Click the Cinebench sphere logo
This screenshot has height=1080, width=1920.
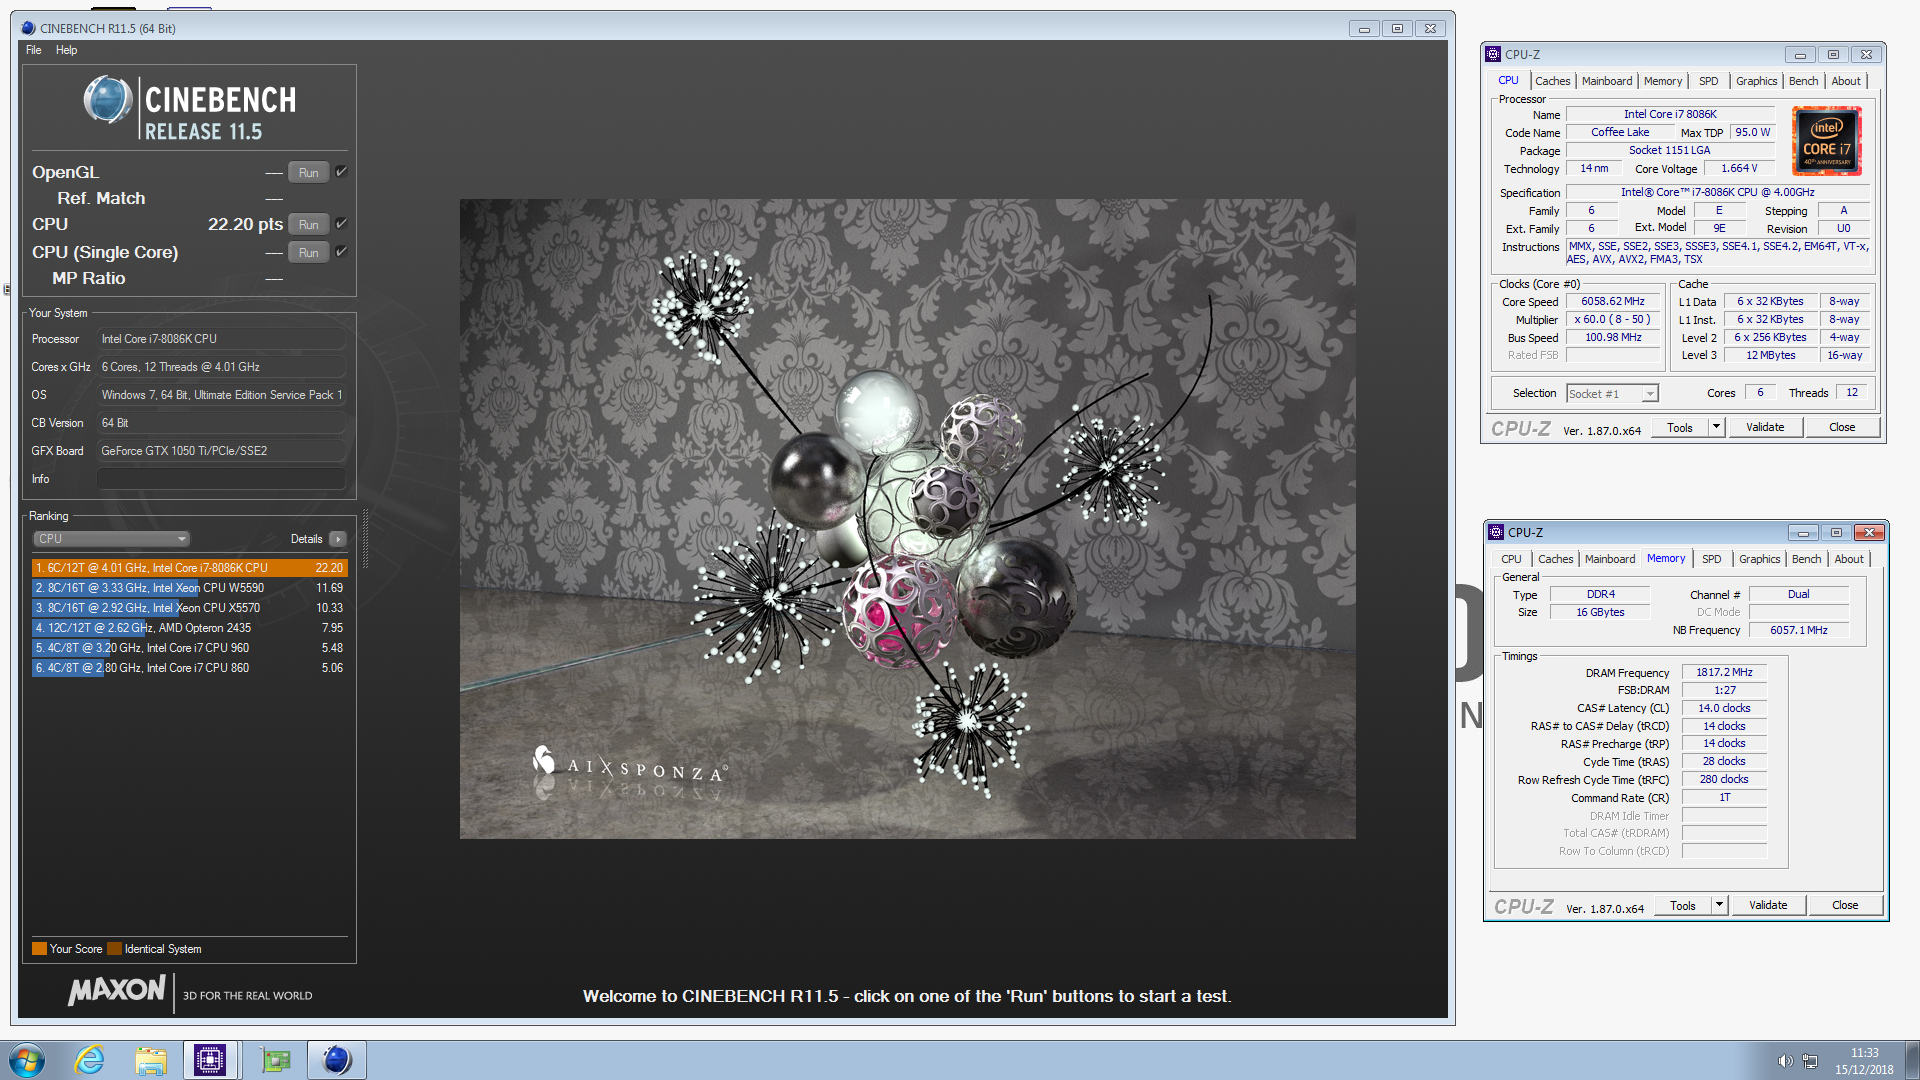point(108,100)
